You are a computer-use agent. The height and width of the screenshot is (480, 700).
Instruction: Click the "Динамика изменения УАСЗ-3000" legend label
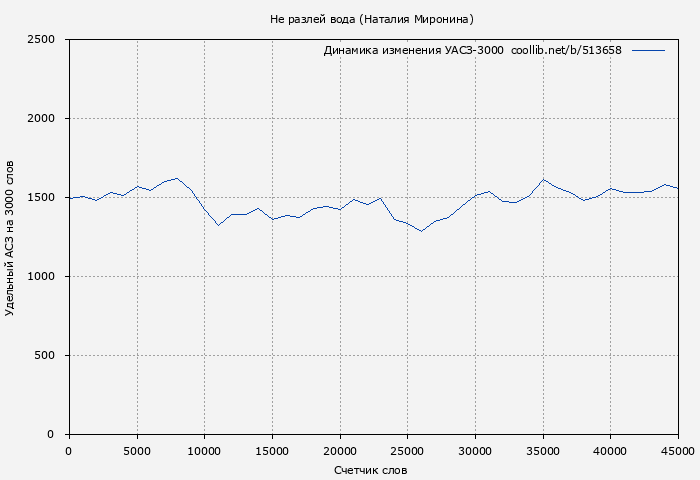click(x=413, y=51)
